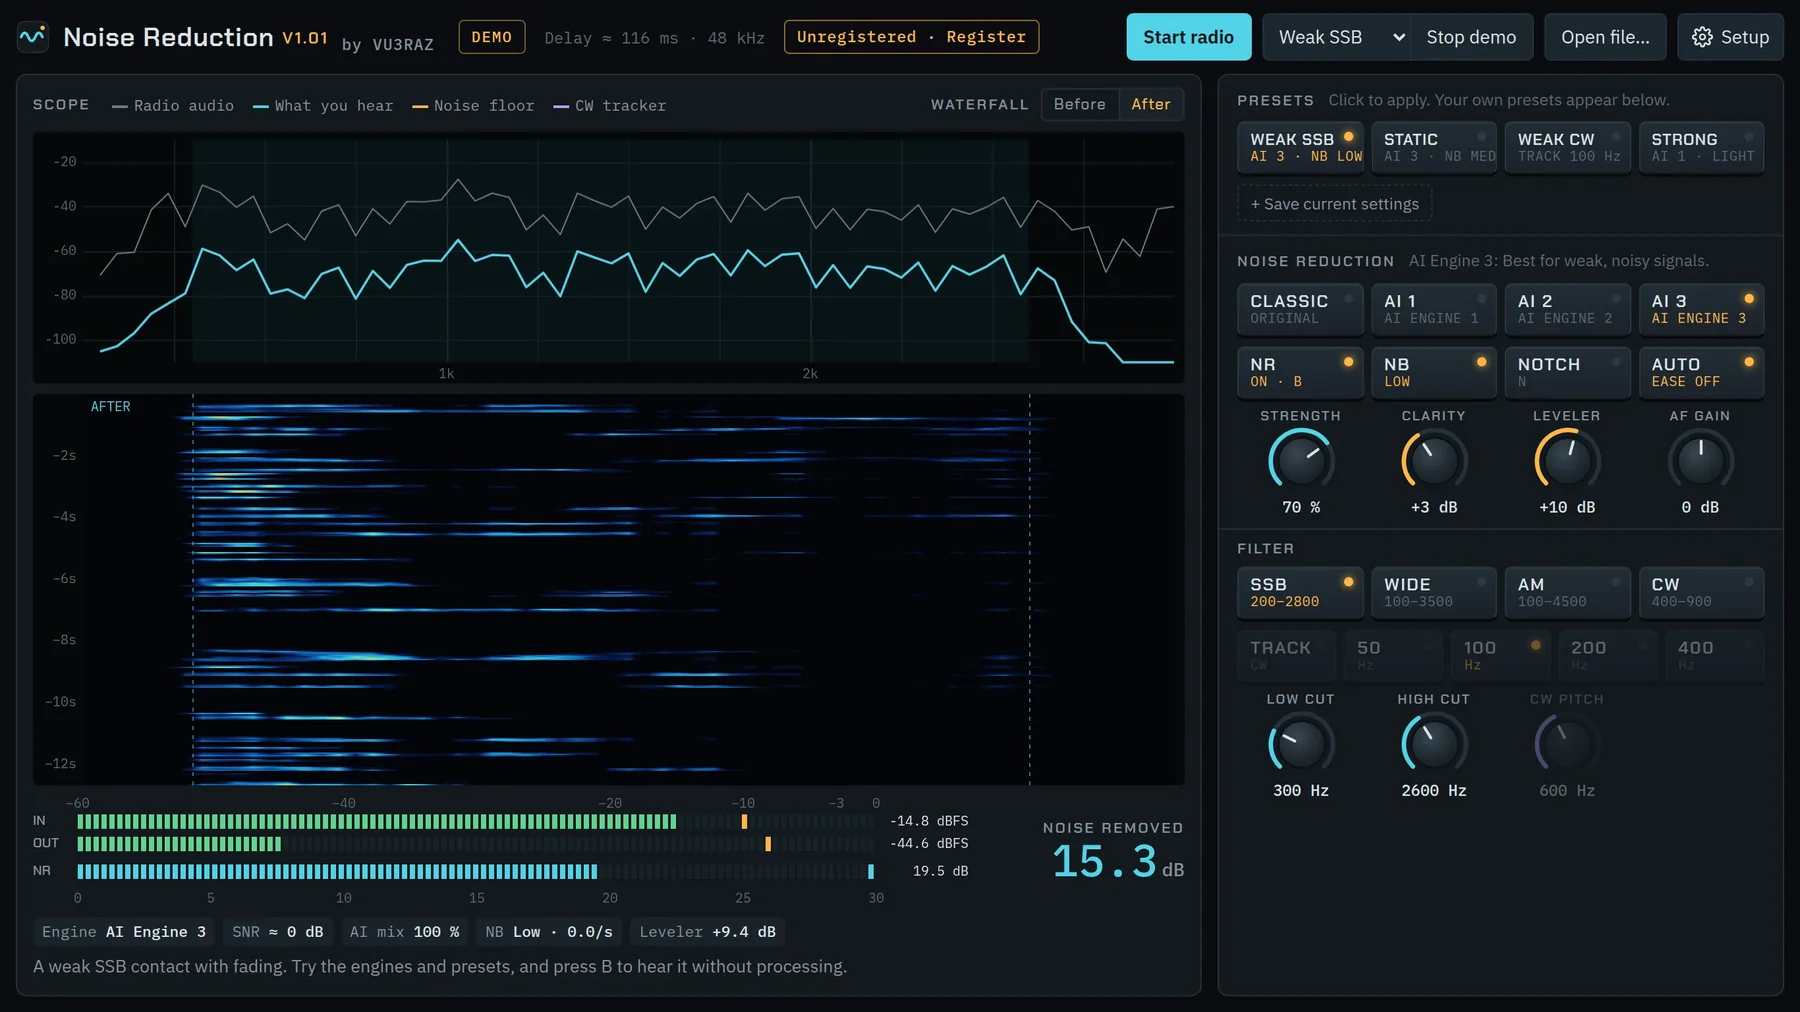Image resolution: width=1800 pixels, height=1012 pixels.
Task: Apply the WEAK SSB preset
Action: (1300, 147)
